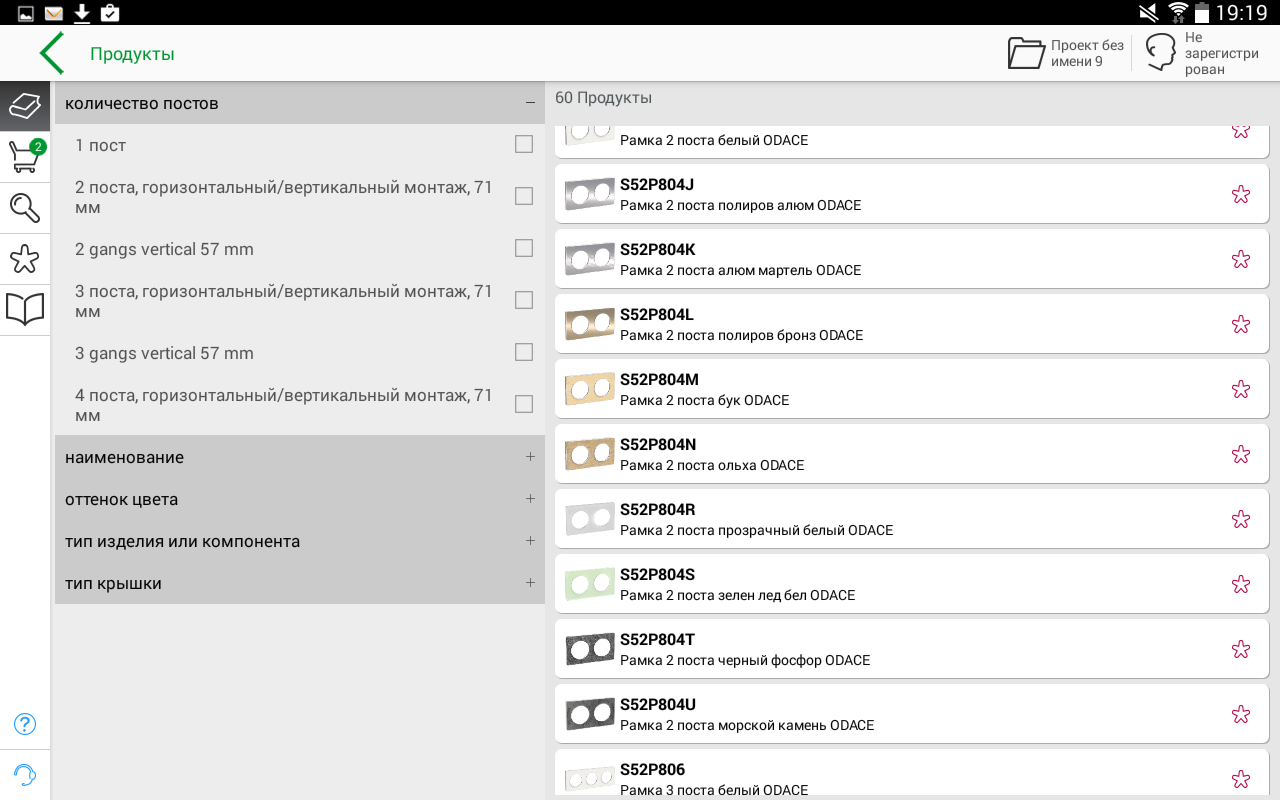Viewport: 1280px width, 800px height.
Task: Open 'Рамка 2 поста белый ODACE' product
Action: 912,141
